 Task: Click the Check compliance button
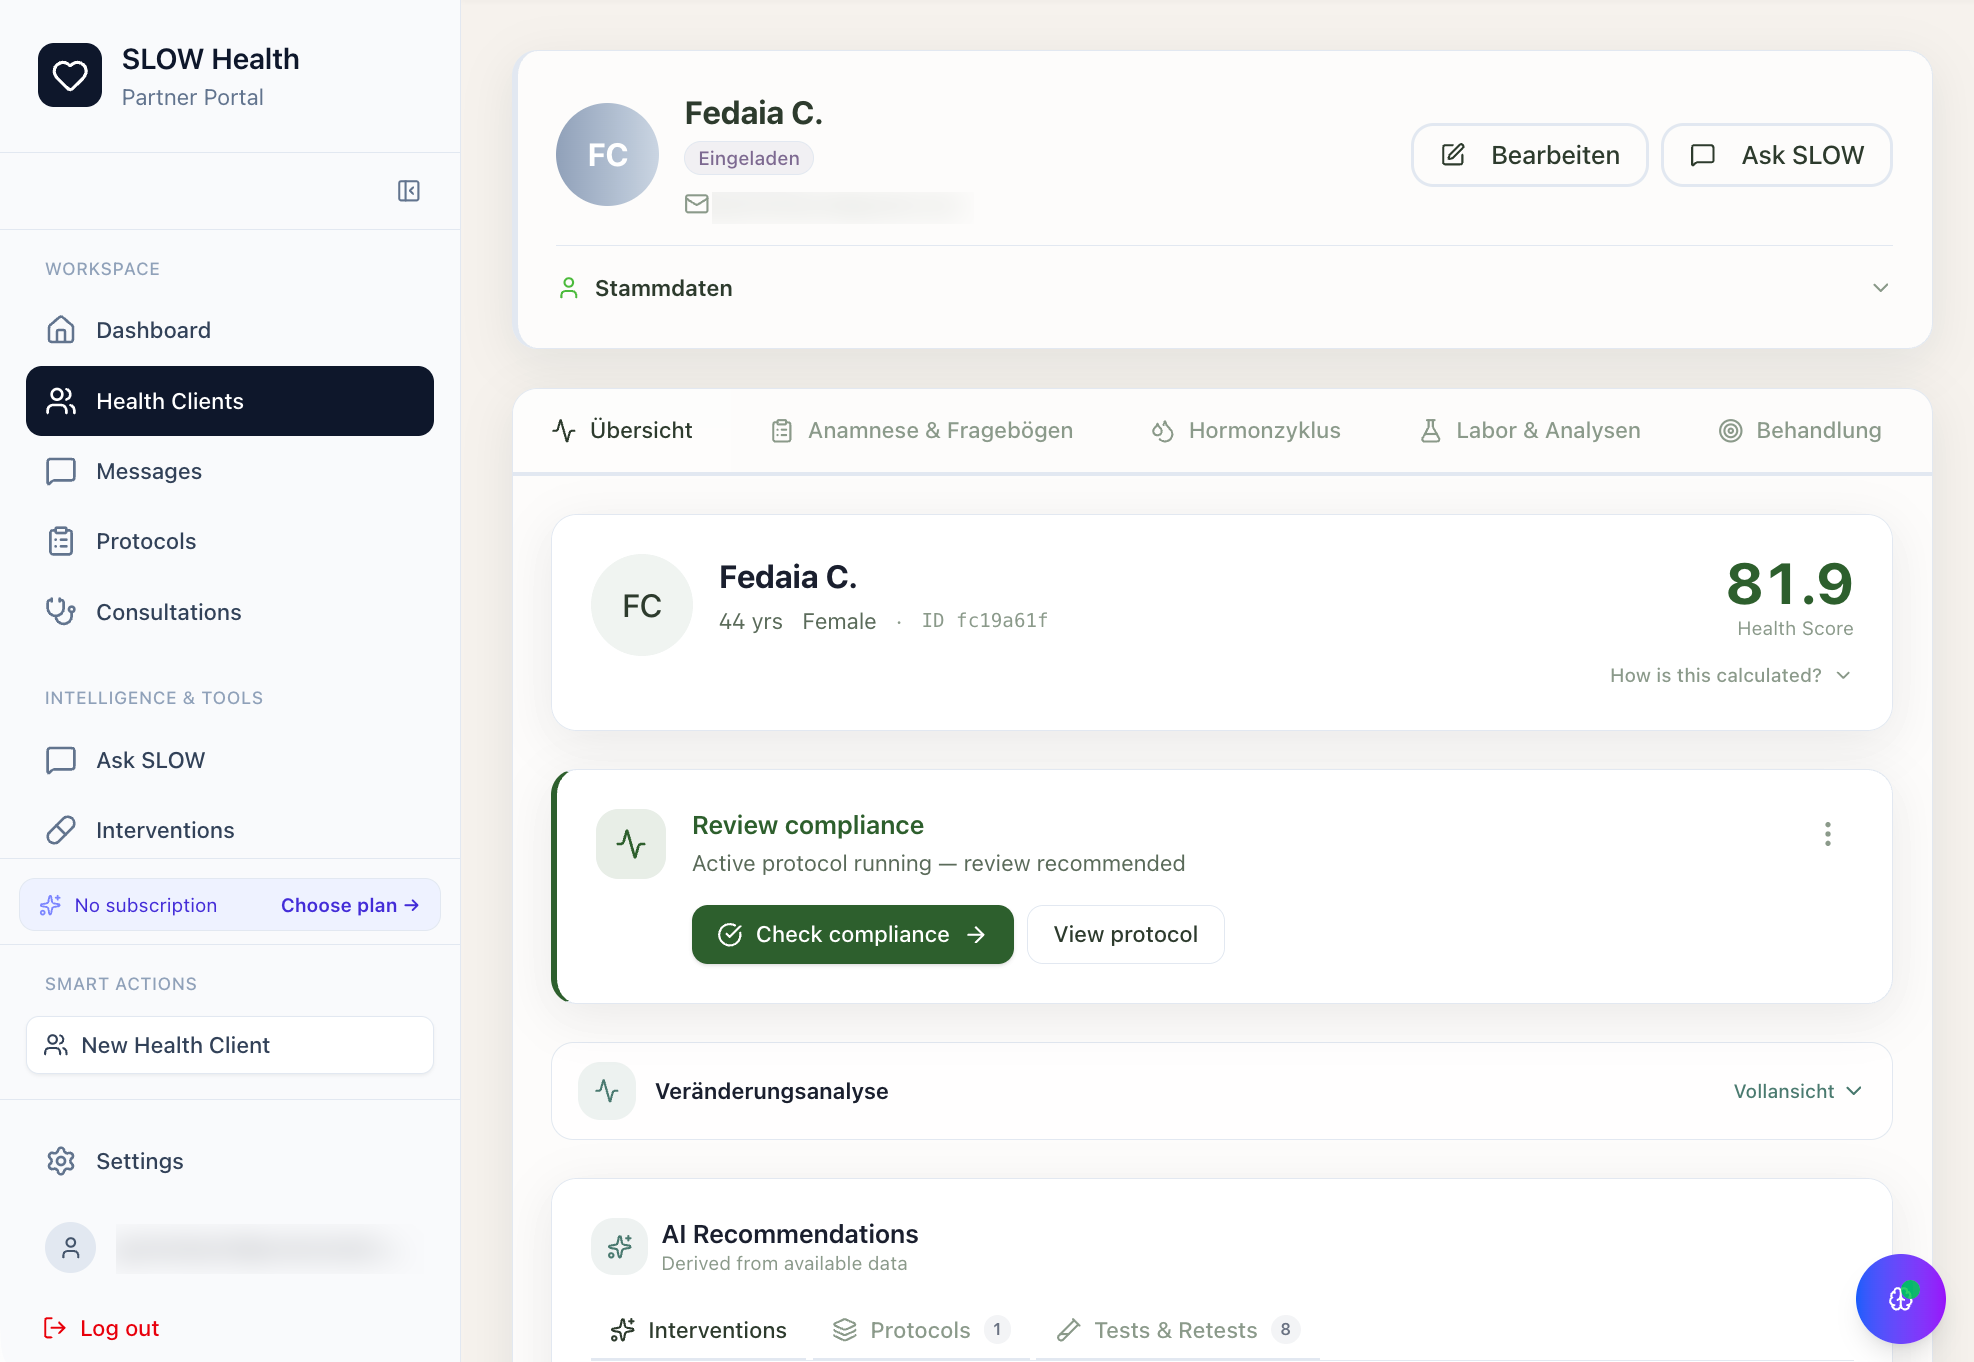(x=853, y=934)
